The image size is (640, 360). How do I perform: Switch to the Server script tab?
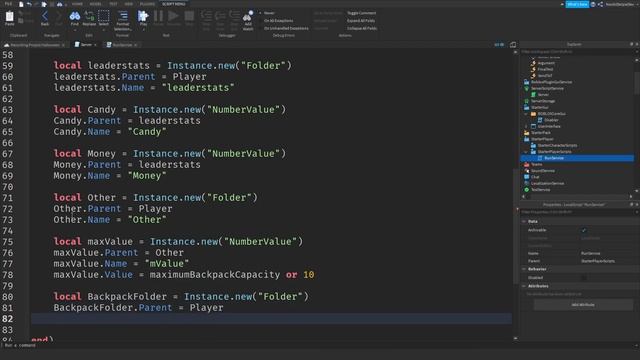coord(85,44)
